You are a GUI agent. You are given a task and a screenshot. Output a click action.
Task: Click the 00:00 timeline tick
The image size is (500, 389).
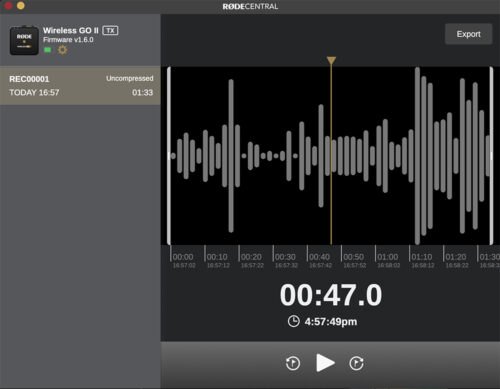click(x=183, y=257)
